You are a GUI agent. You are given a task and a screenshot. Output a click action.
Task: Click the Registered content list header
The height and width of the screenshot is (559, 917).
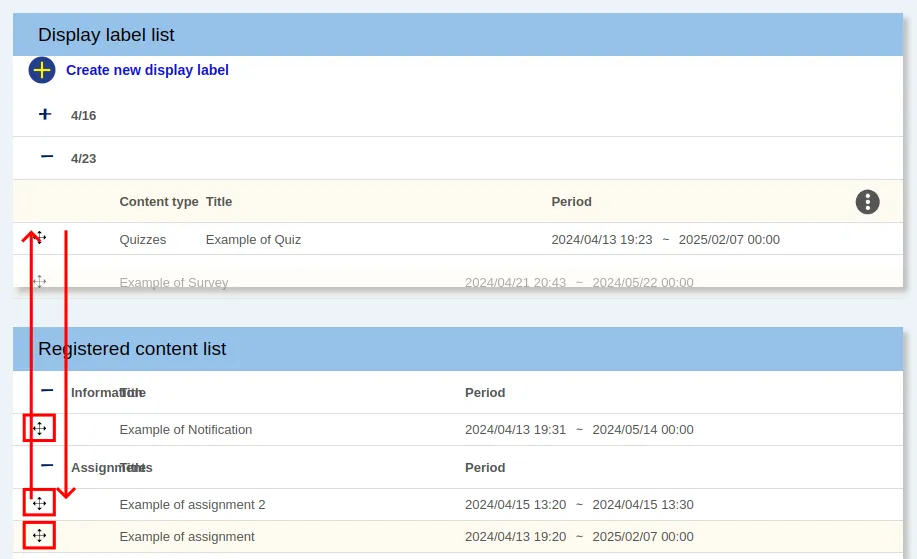[132, 349]
